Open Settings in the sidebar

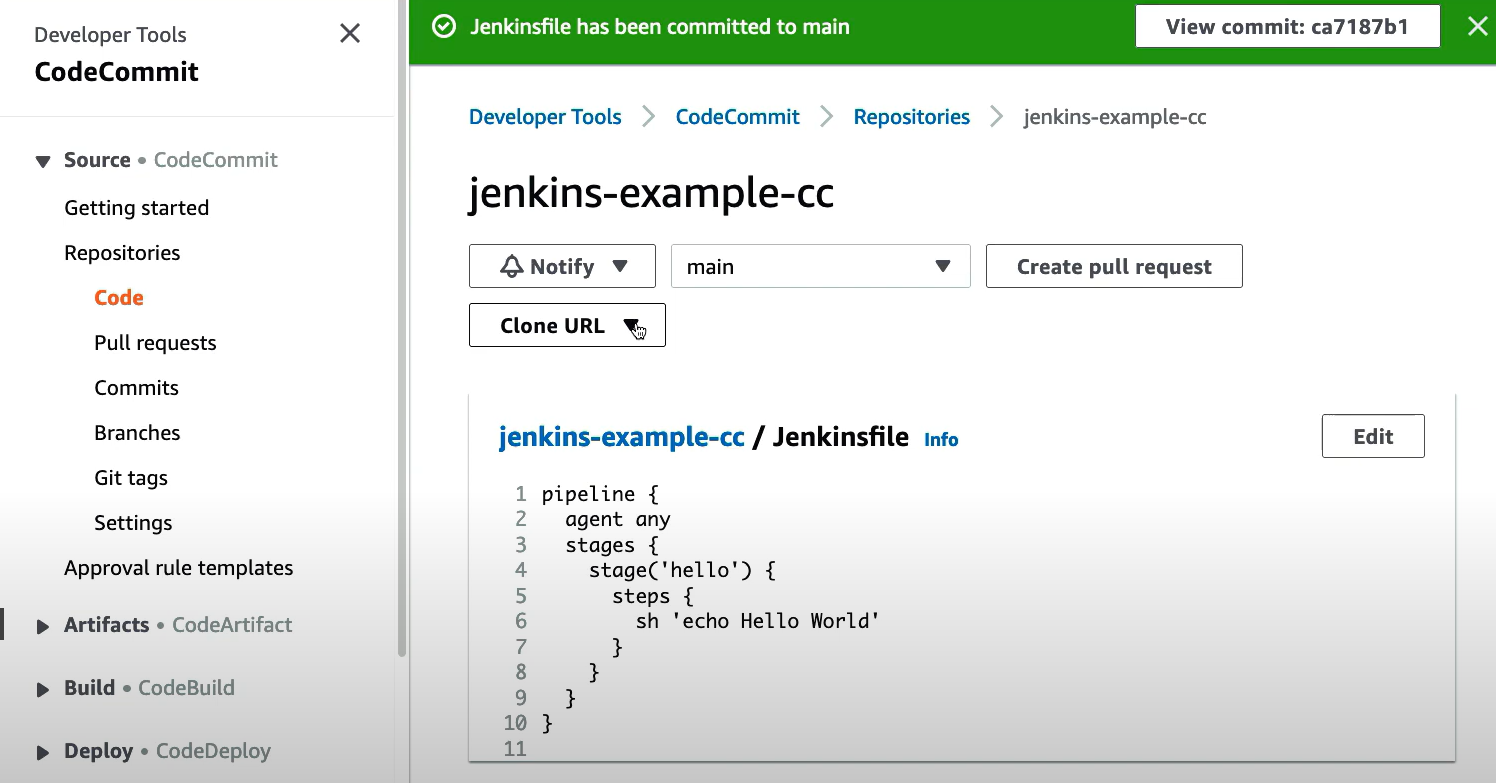click(133, 523)
